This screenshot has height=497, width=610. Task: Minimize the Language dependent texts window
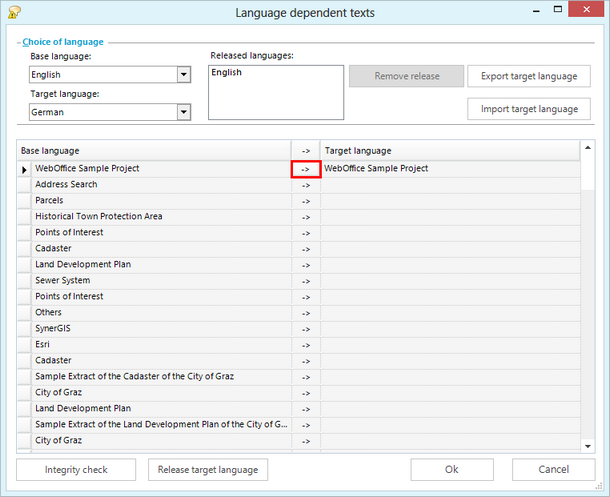536,10
